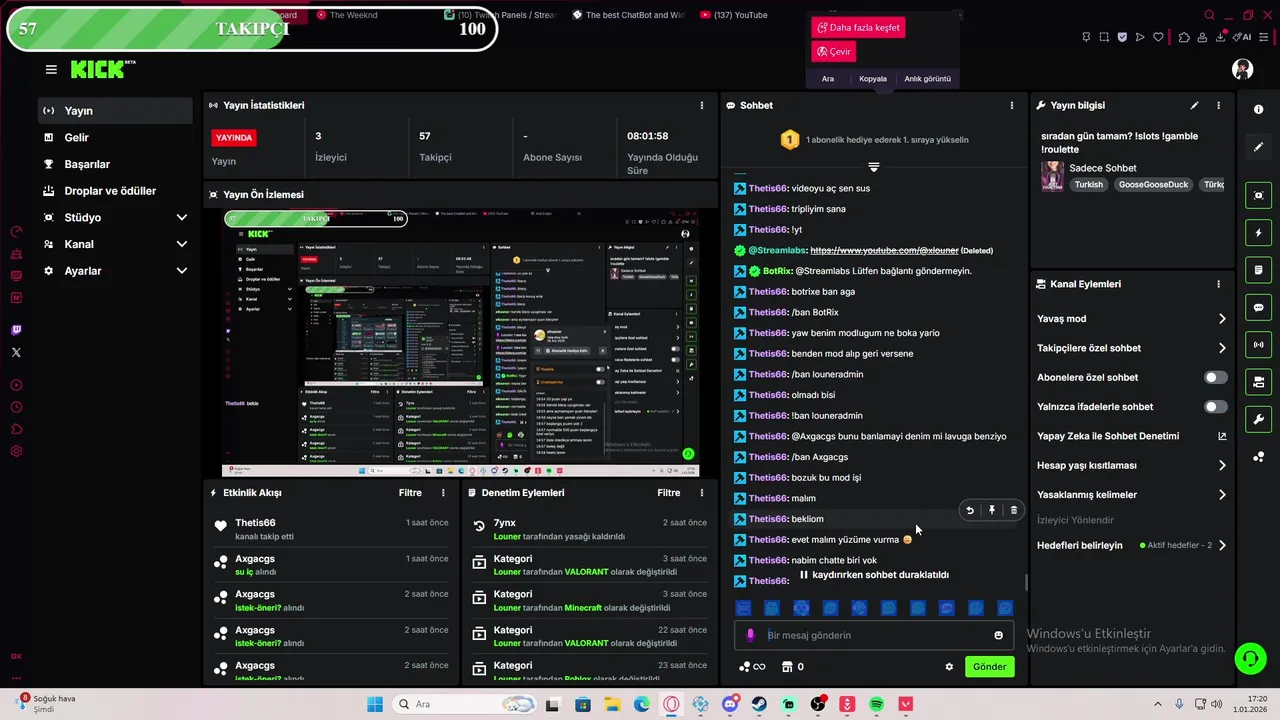Click the pencil icon in Yayın bilgisi header
The image size is (1280, 720).
(x=1194, y=105)
